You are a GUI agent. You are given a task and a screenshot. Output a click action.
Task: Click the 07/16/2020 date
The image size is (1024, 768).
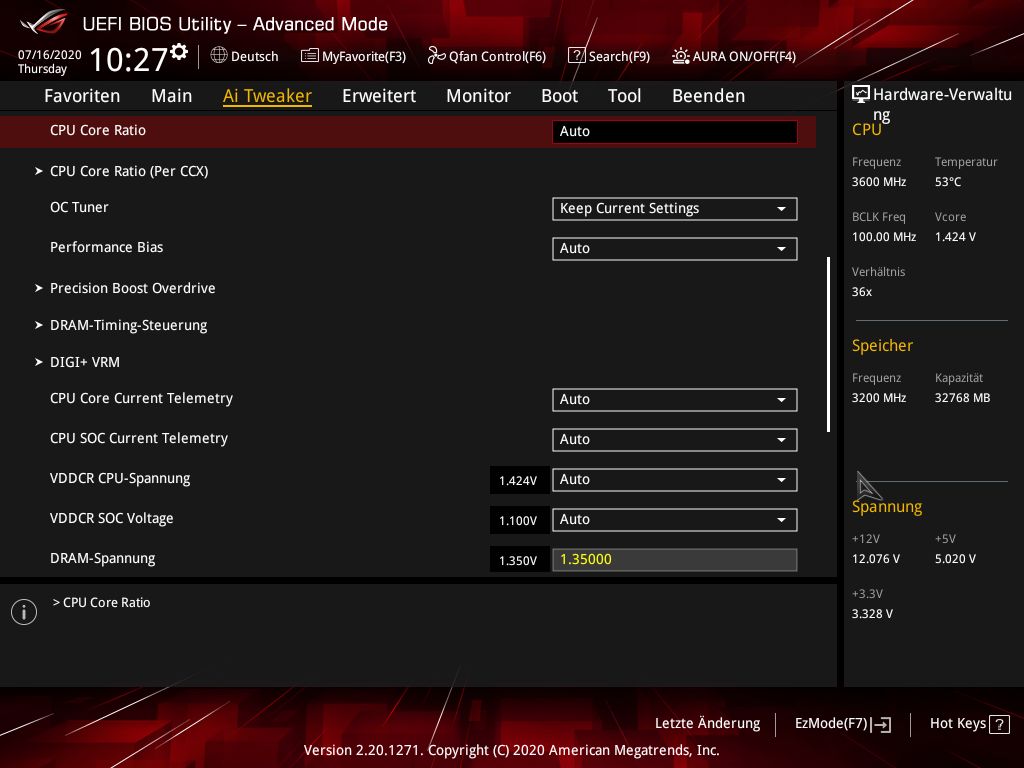coord(50,55)
